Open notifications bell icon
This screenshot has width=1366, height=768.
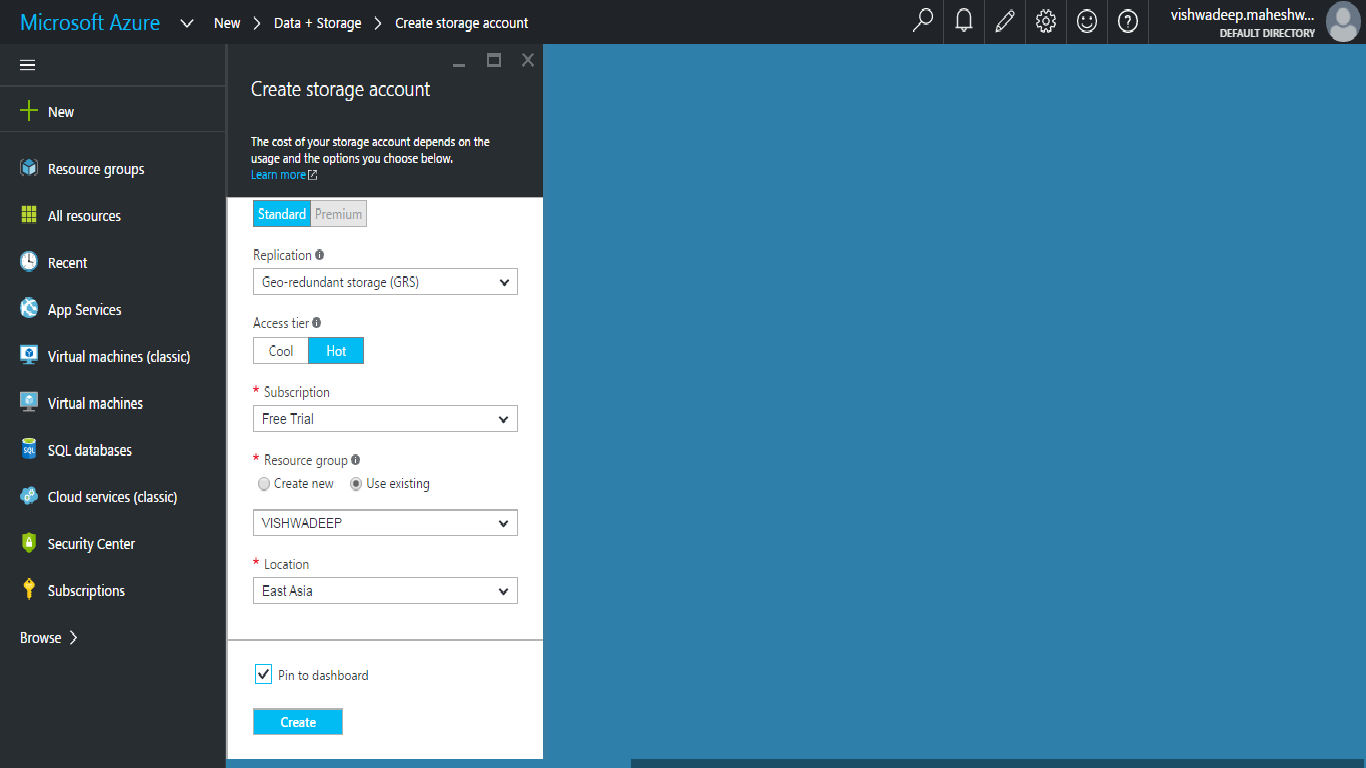tap(964, 21)
